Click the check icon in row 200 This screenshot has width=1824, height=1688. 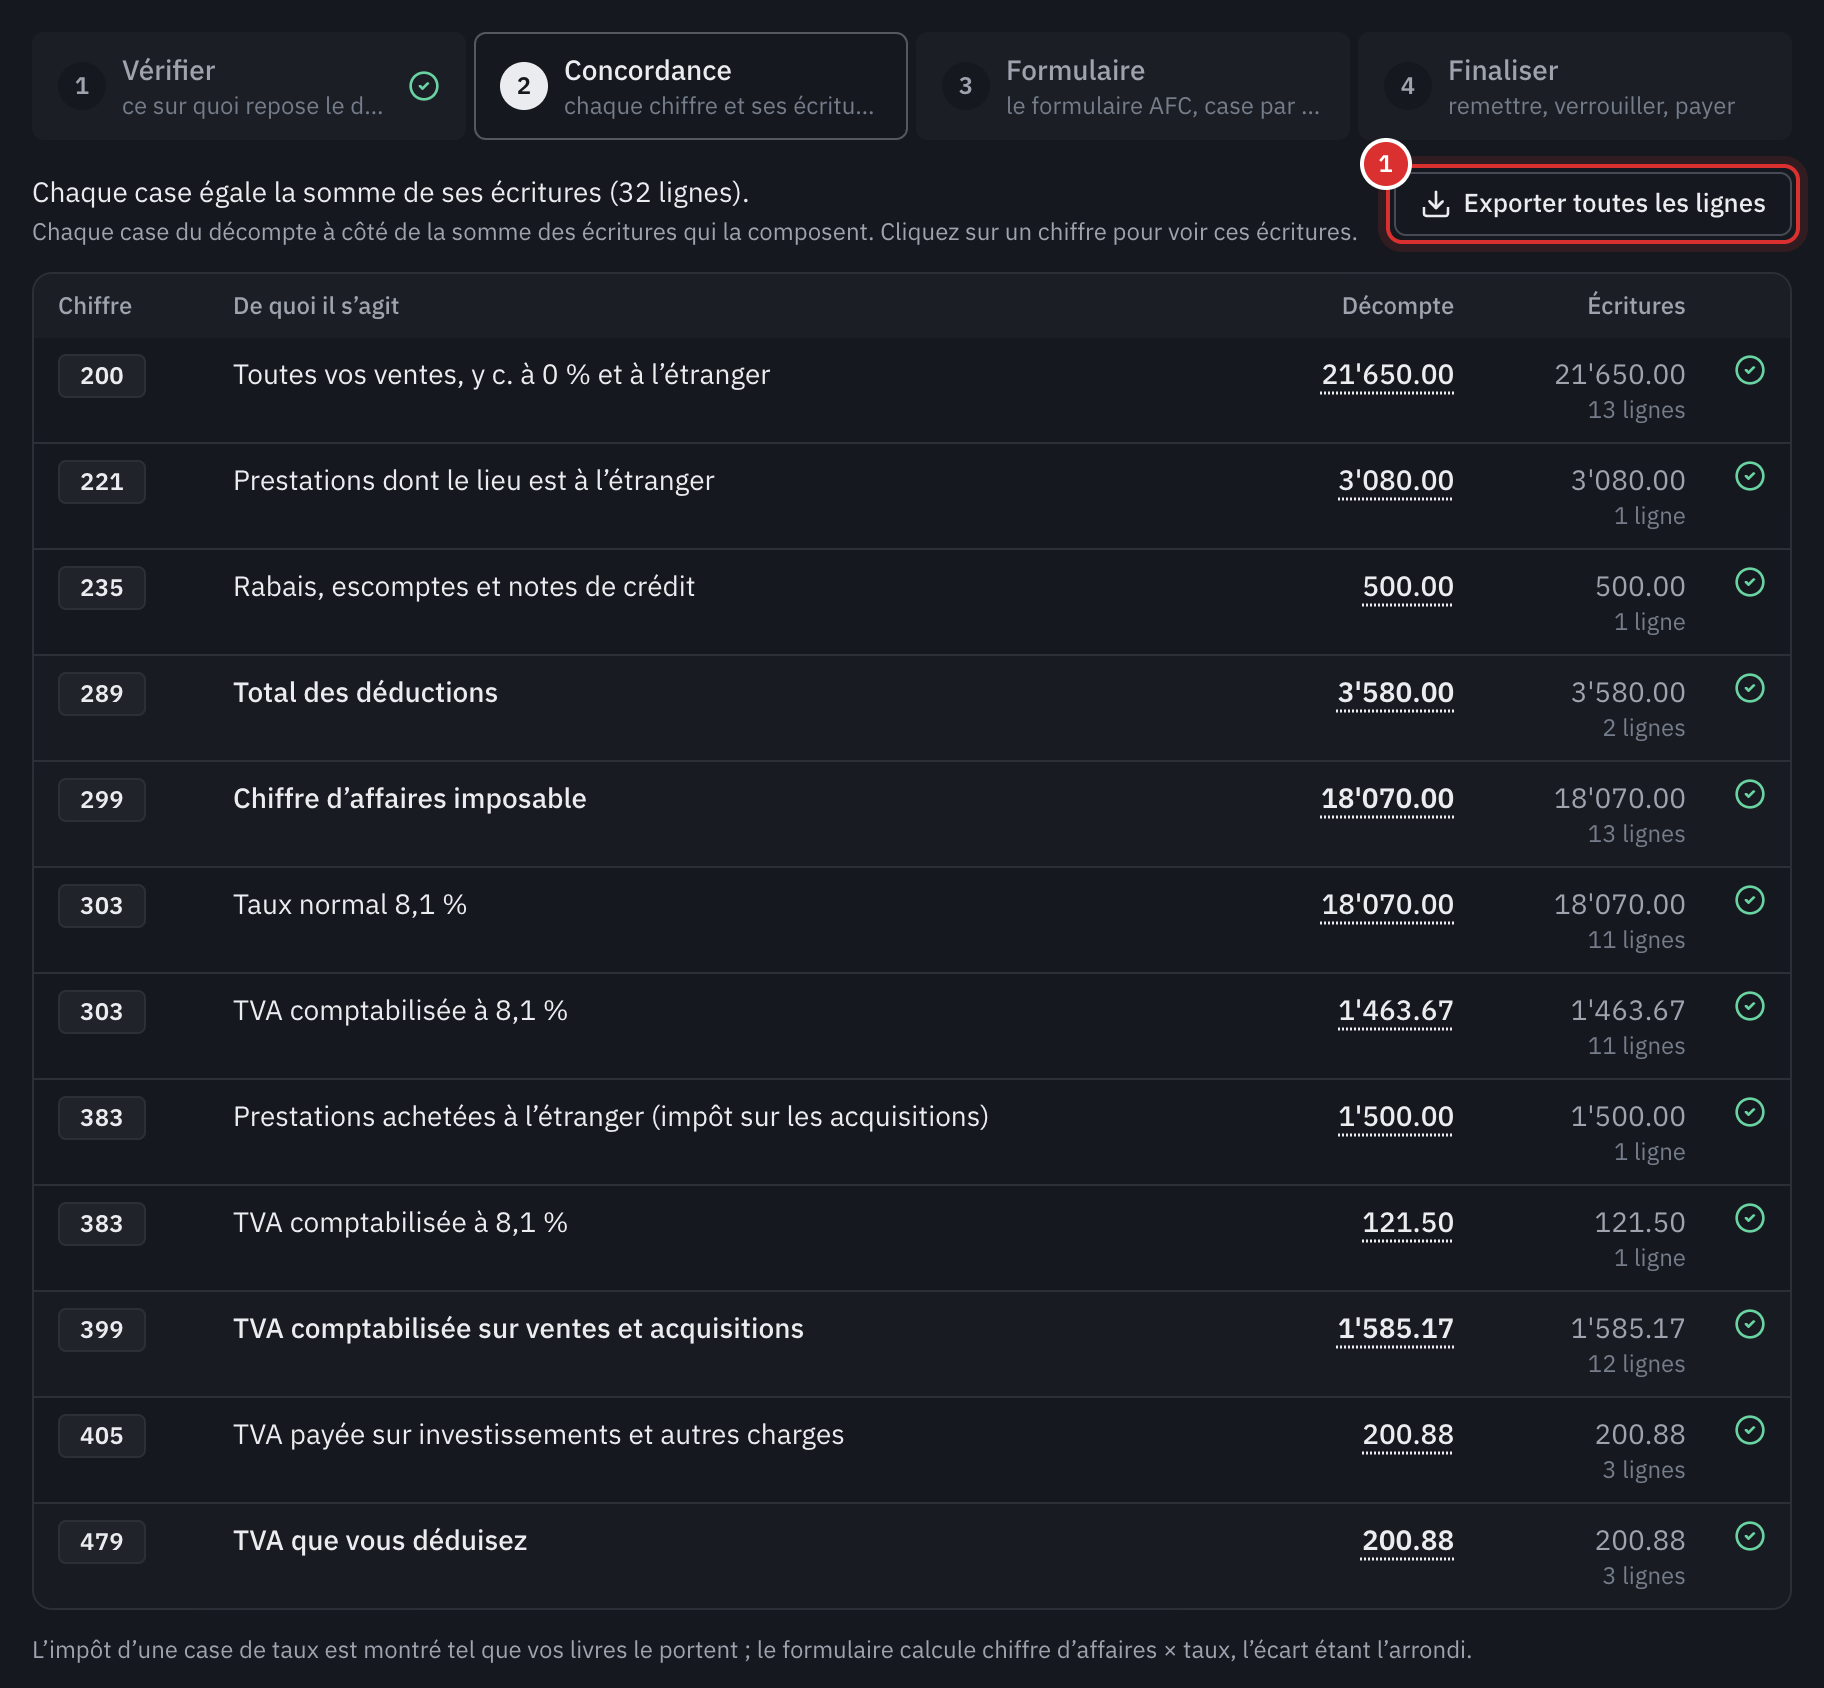1750,370
